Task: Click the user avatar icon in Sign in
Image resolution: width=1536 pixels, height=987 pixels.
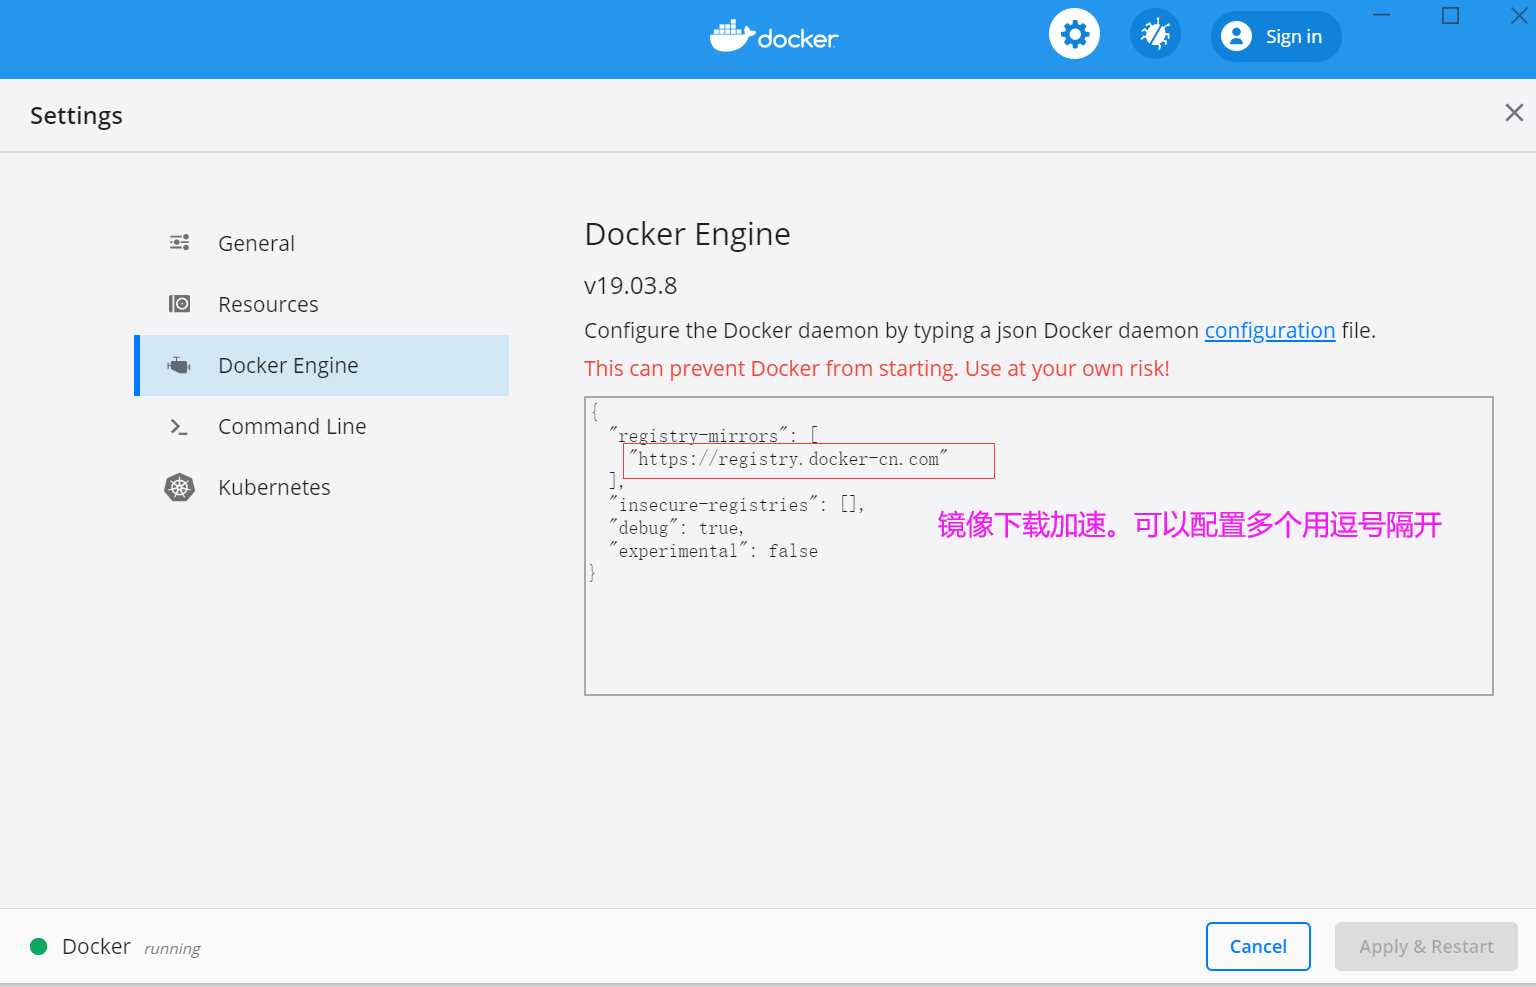Action: pyautogui.click(x=1236, y=36)
